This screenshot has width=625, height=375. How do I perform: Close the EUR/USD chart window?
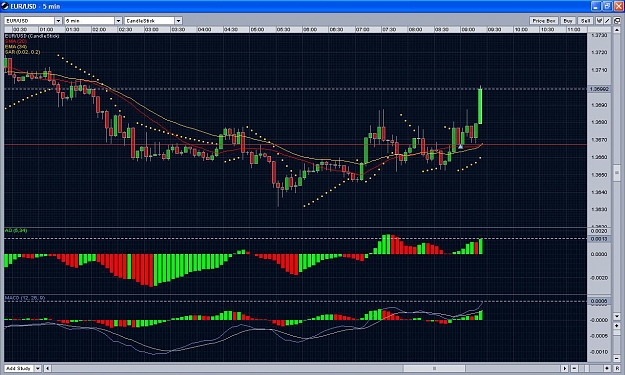point(618,6)
